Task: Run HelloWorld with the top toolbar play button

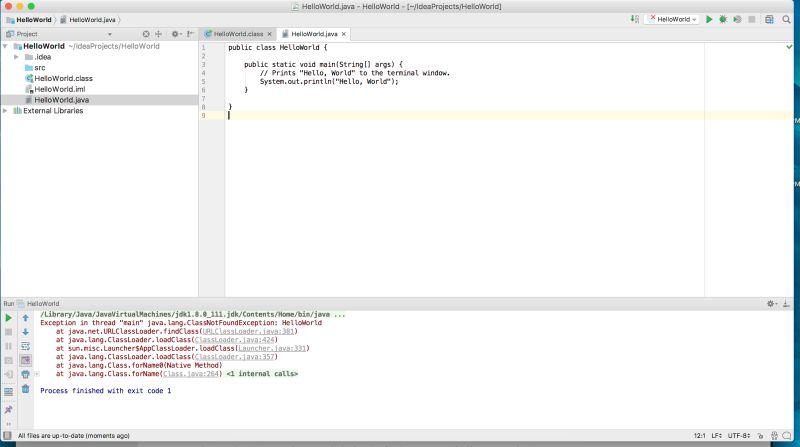Action: tap(709, 19)
